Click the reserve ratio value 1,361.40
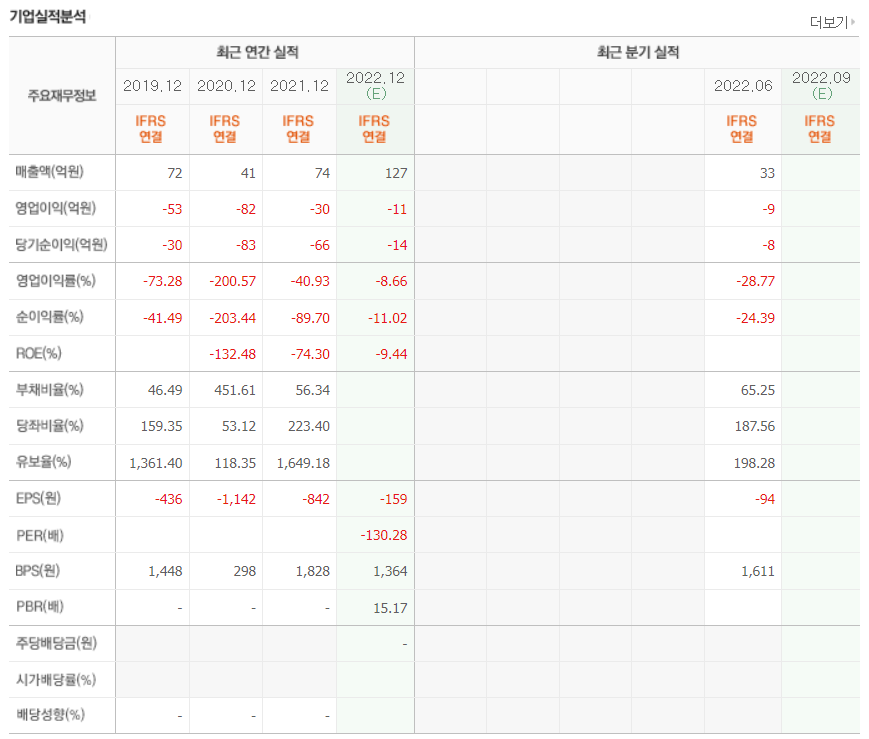 point(156,463)
